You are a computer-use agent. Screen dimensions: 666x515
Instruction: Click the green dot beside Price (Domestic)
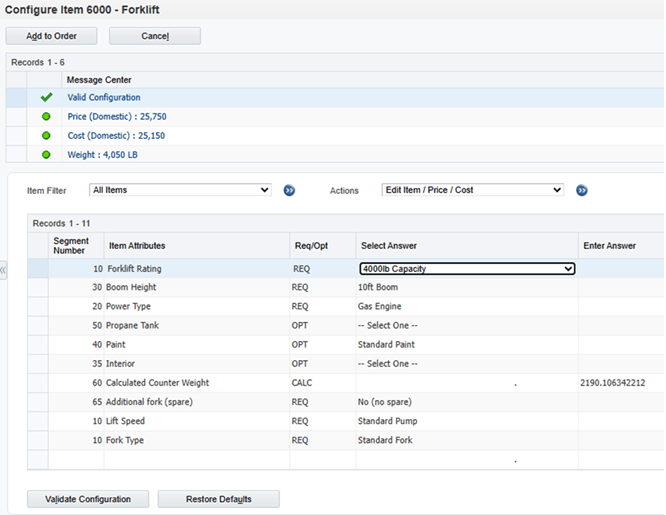pyautogui.click(x=46, y=116)
